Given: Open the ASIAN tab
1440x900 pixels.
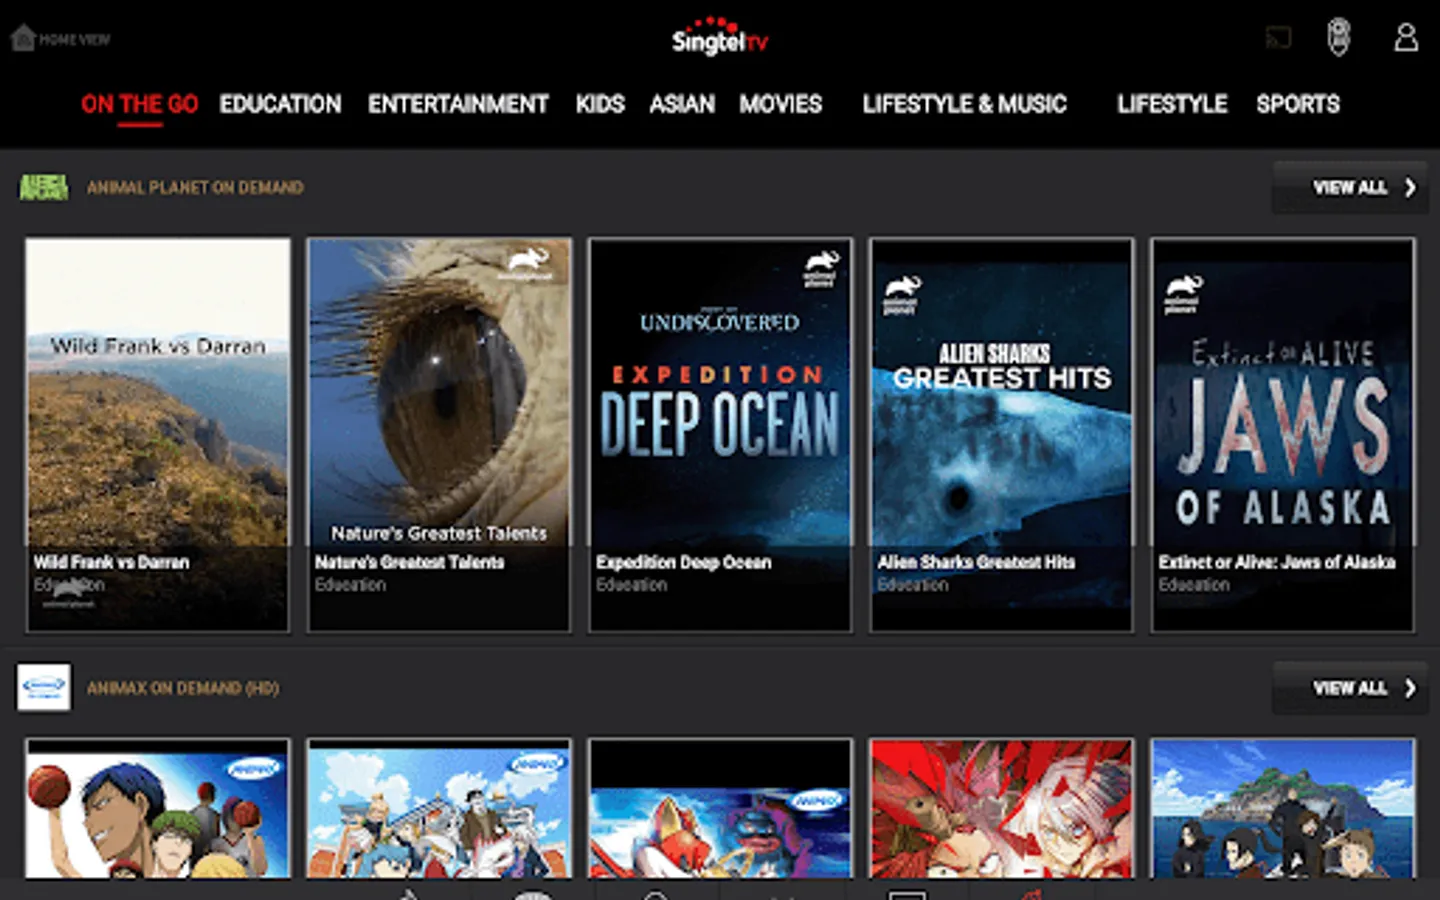Looking at the screenshot, I should [682, 104].
